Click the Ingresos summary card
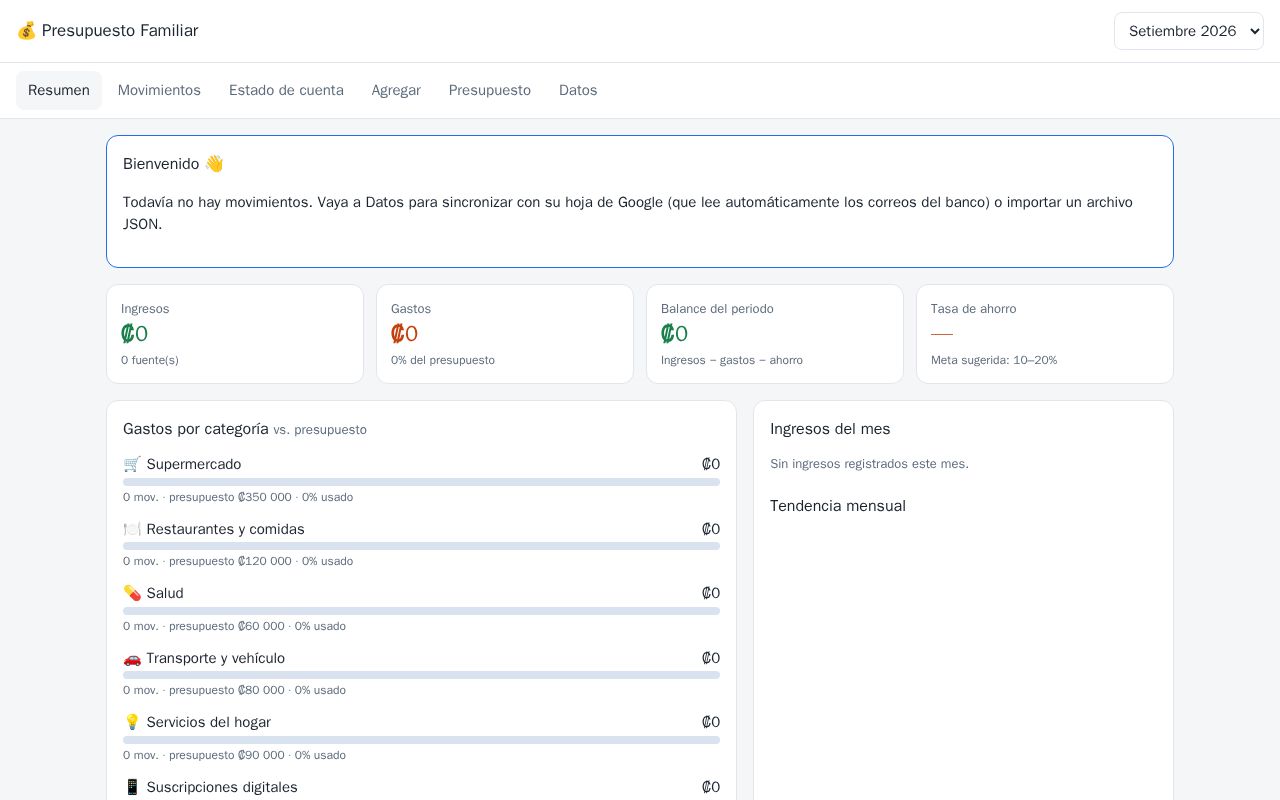 [235, 334]
